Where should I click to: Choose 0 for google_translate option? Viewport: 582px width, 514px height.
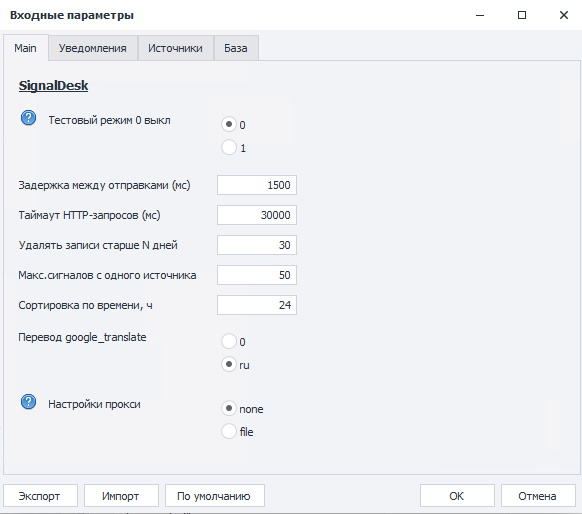click(x=229, y=341)
